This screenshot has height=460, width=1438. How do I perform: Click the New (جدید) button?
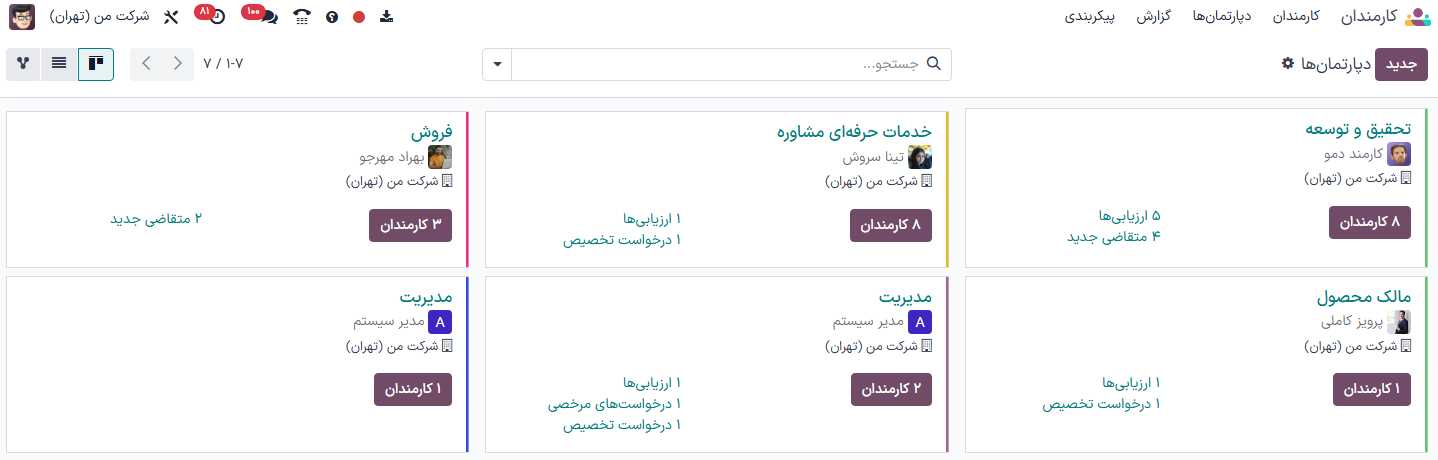(1401, 64)
